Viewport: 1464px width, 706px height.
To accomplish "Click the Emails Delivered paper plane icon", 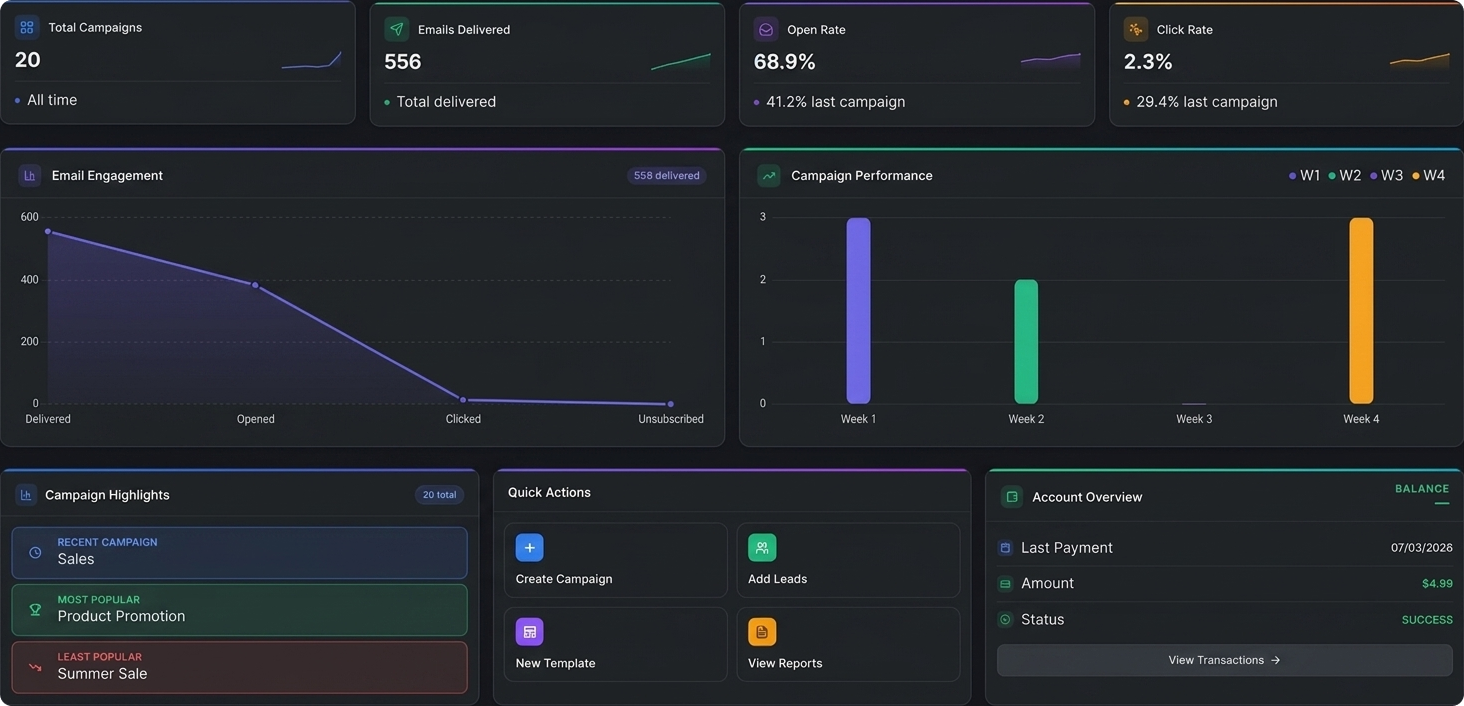I will [396, 29].
